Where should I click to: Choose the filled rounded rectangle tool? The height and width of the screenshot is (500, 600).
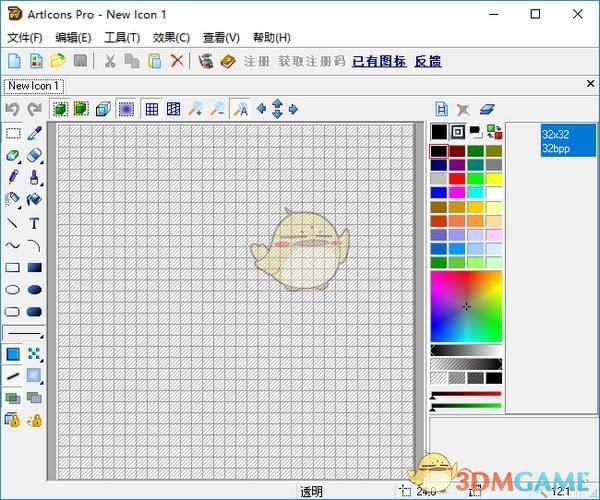tap(34, 312)
